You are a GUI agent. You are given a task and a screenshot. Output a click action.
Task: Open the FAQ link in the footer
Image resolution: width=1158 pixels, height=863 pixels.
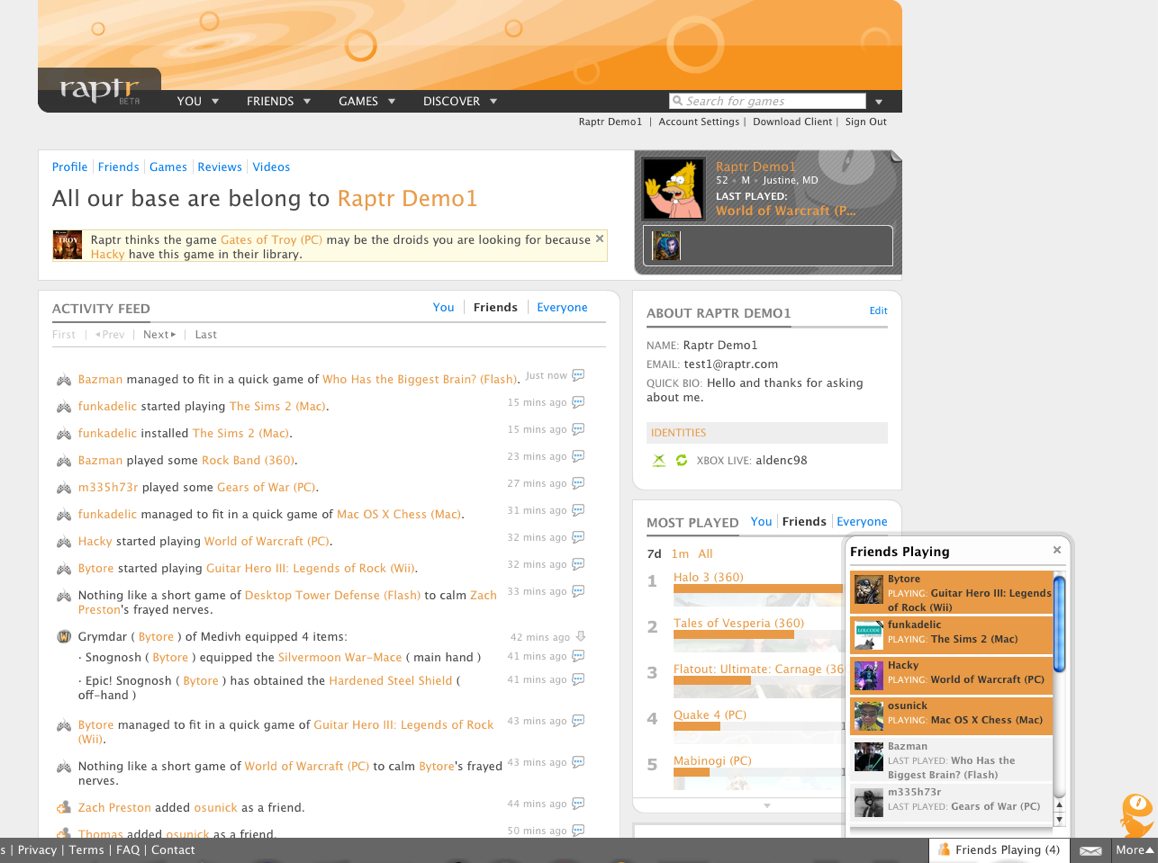128,850
